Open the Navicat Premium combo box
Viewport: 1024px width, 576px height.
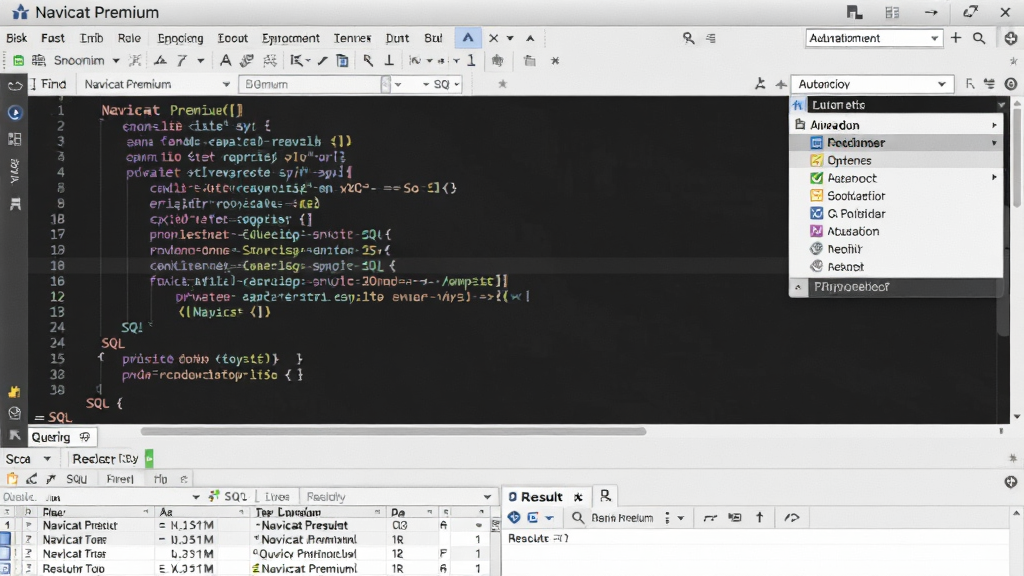click(155, 84)
